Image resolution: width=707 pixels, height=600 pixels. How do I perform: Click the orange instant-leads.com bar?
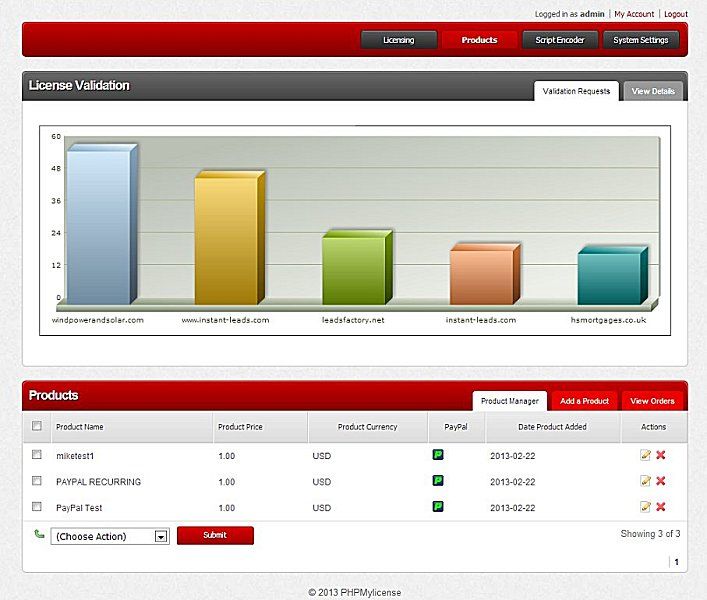pos(485,274)
